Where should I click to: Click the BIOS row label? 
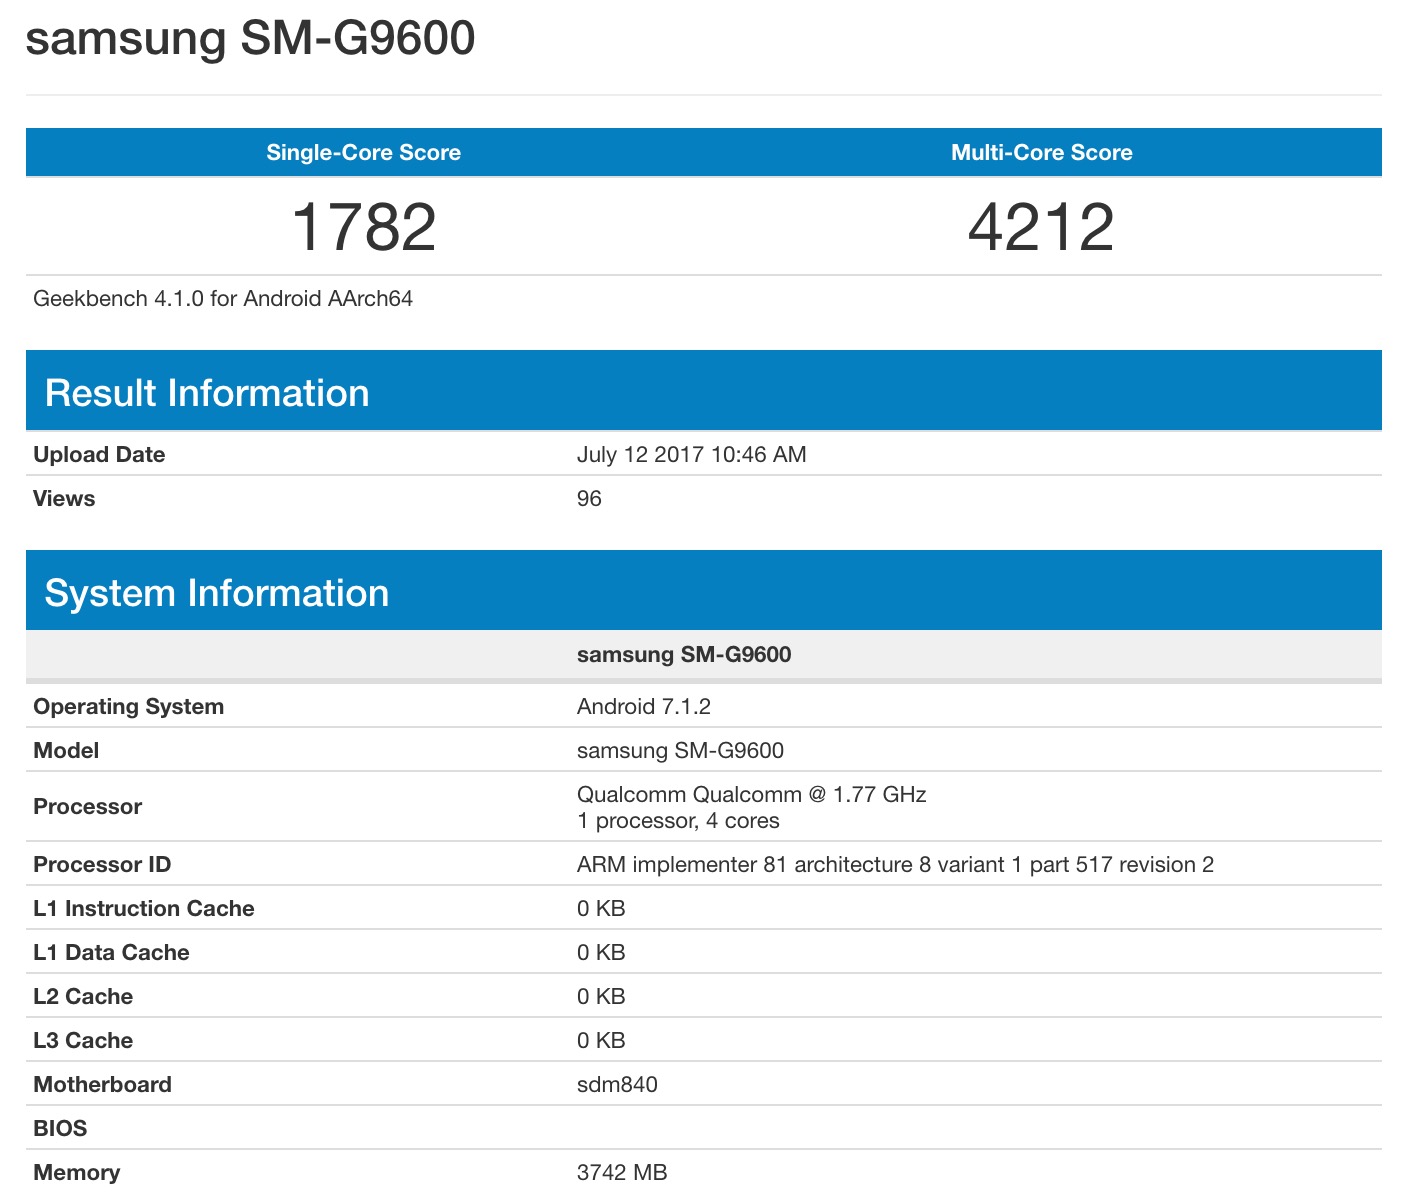click(60, 1129)
